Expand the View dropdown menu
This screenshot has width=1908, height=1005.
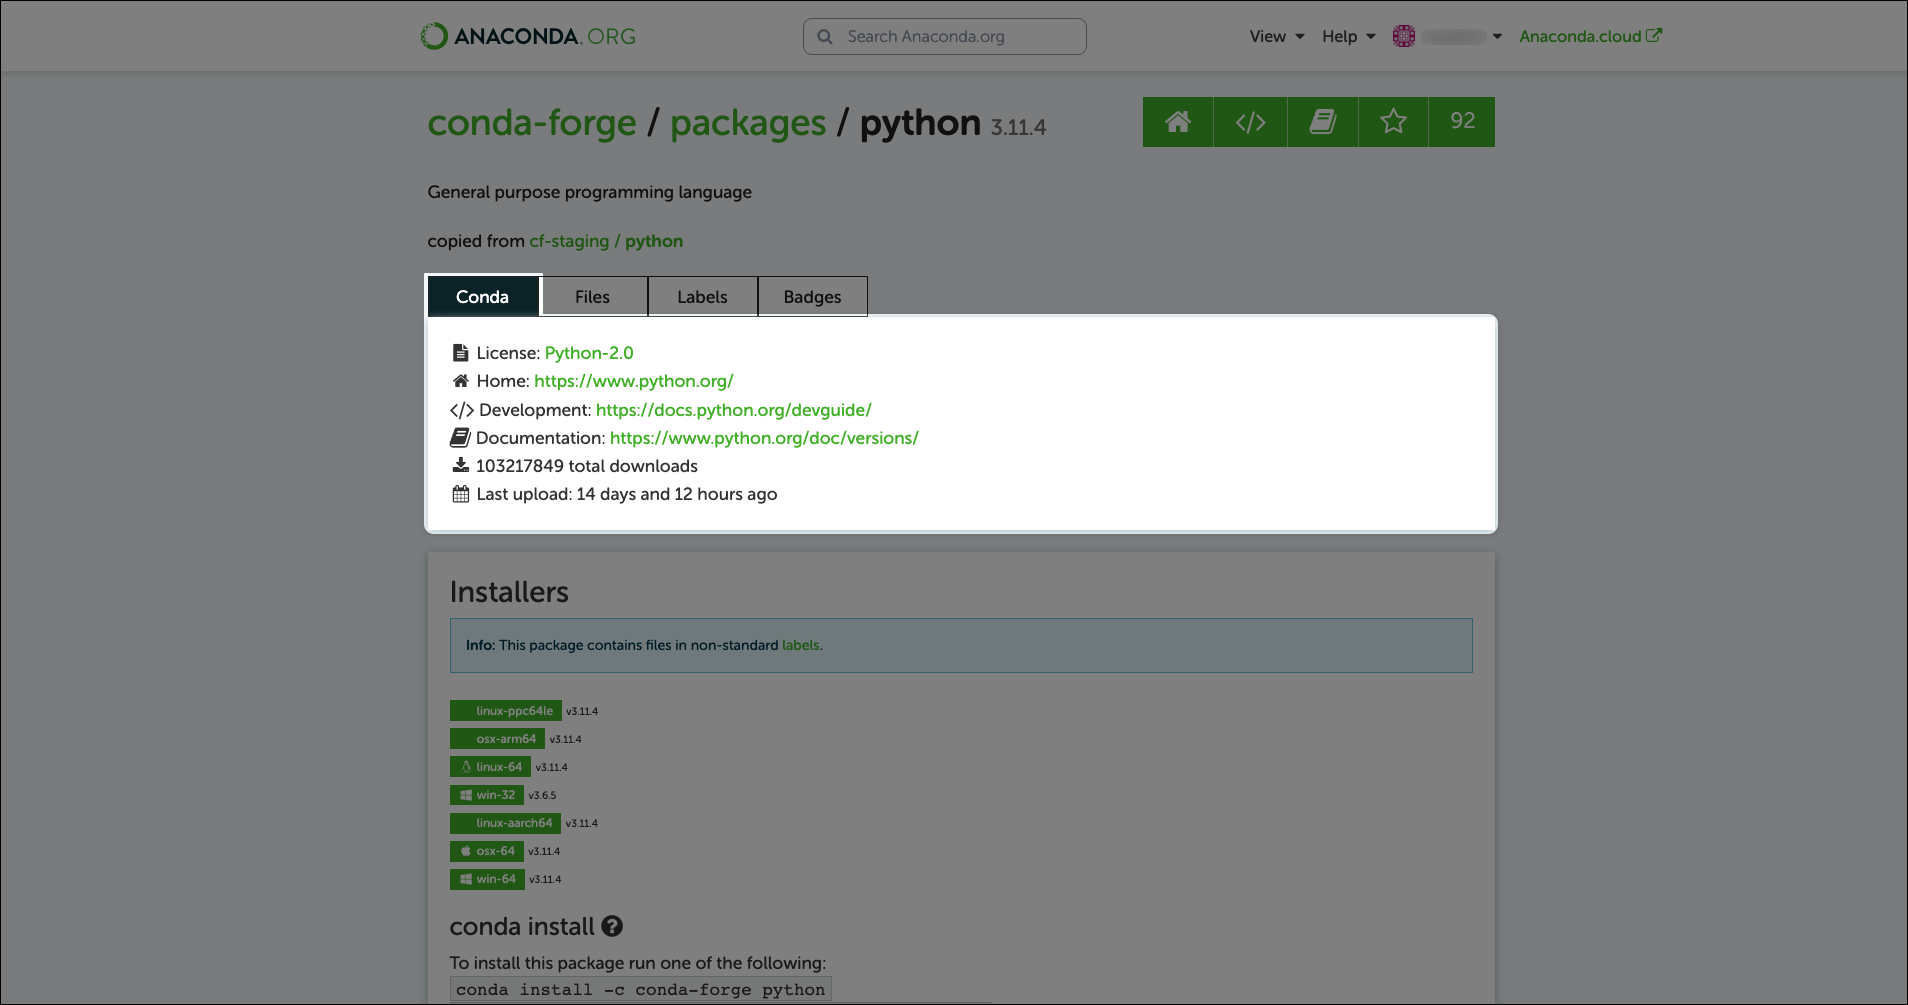point(1277,36)
